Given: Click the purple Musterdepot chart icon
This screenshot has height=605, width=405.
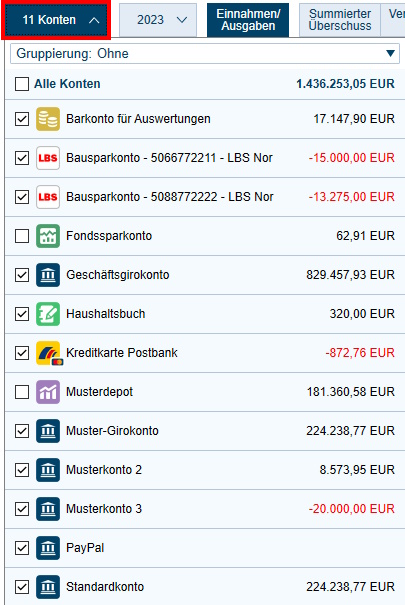Looking at the screenshot, I should (x=48, y=392).
